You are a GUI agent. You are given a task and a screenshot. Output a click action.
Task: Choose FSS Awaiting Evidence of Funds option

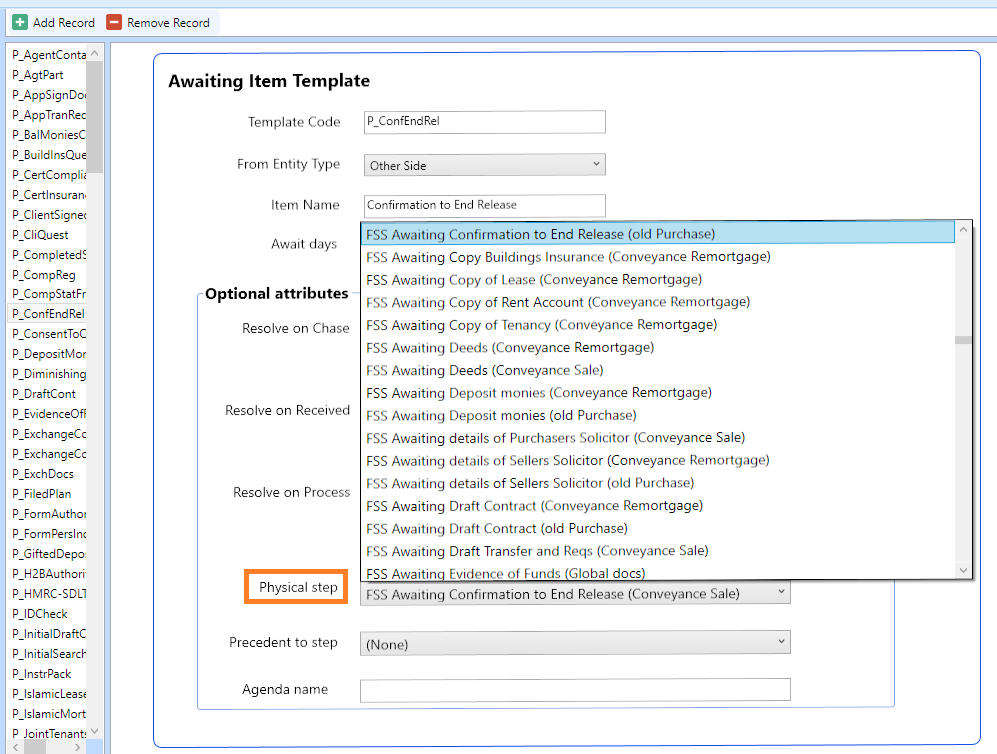tap(505, 573)
